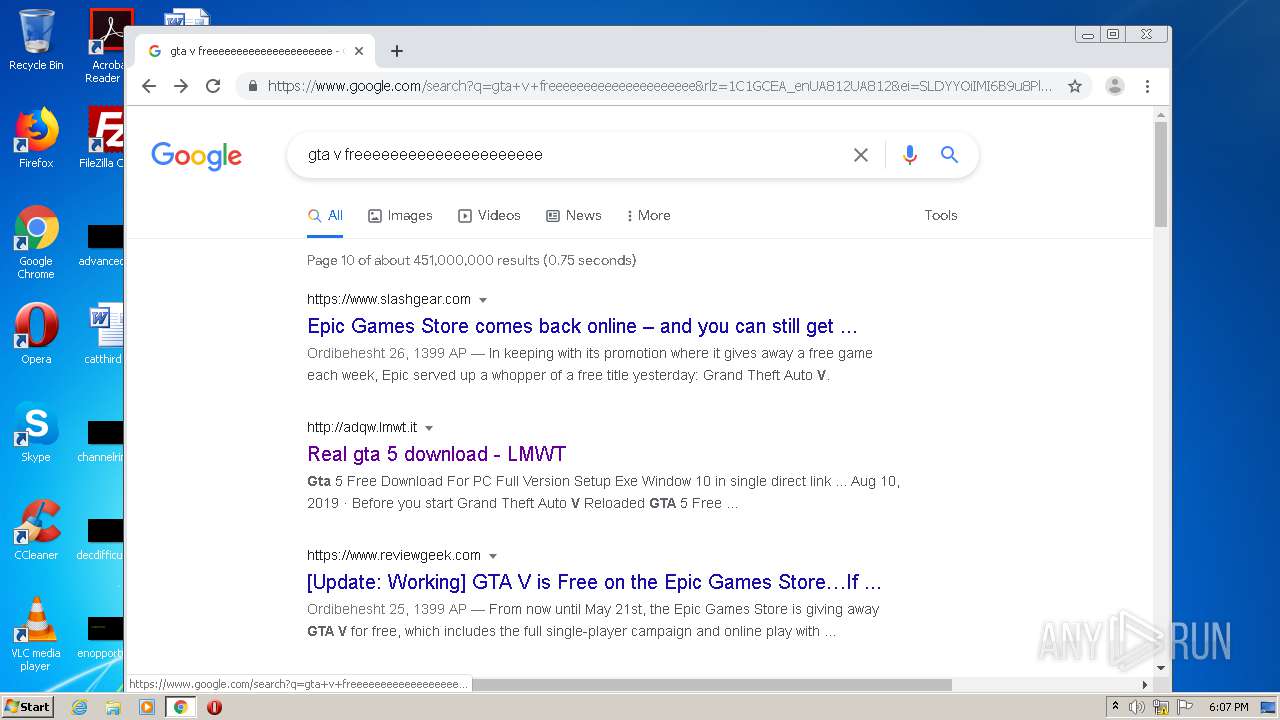
Task: Open Word document catthird desktop icon
Action: pyautogui.click(x=104, y=335)
